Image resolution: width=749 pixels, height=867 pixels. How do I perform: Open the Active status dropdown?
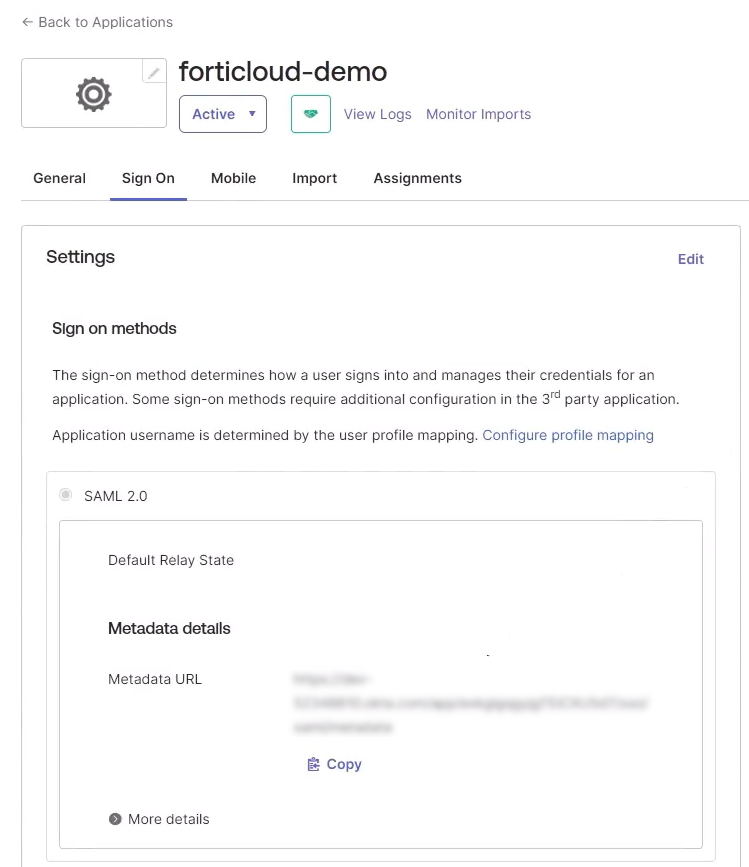pos(222,114)
